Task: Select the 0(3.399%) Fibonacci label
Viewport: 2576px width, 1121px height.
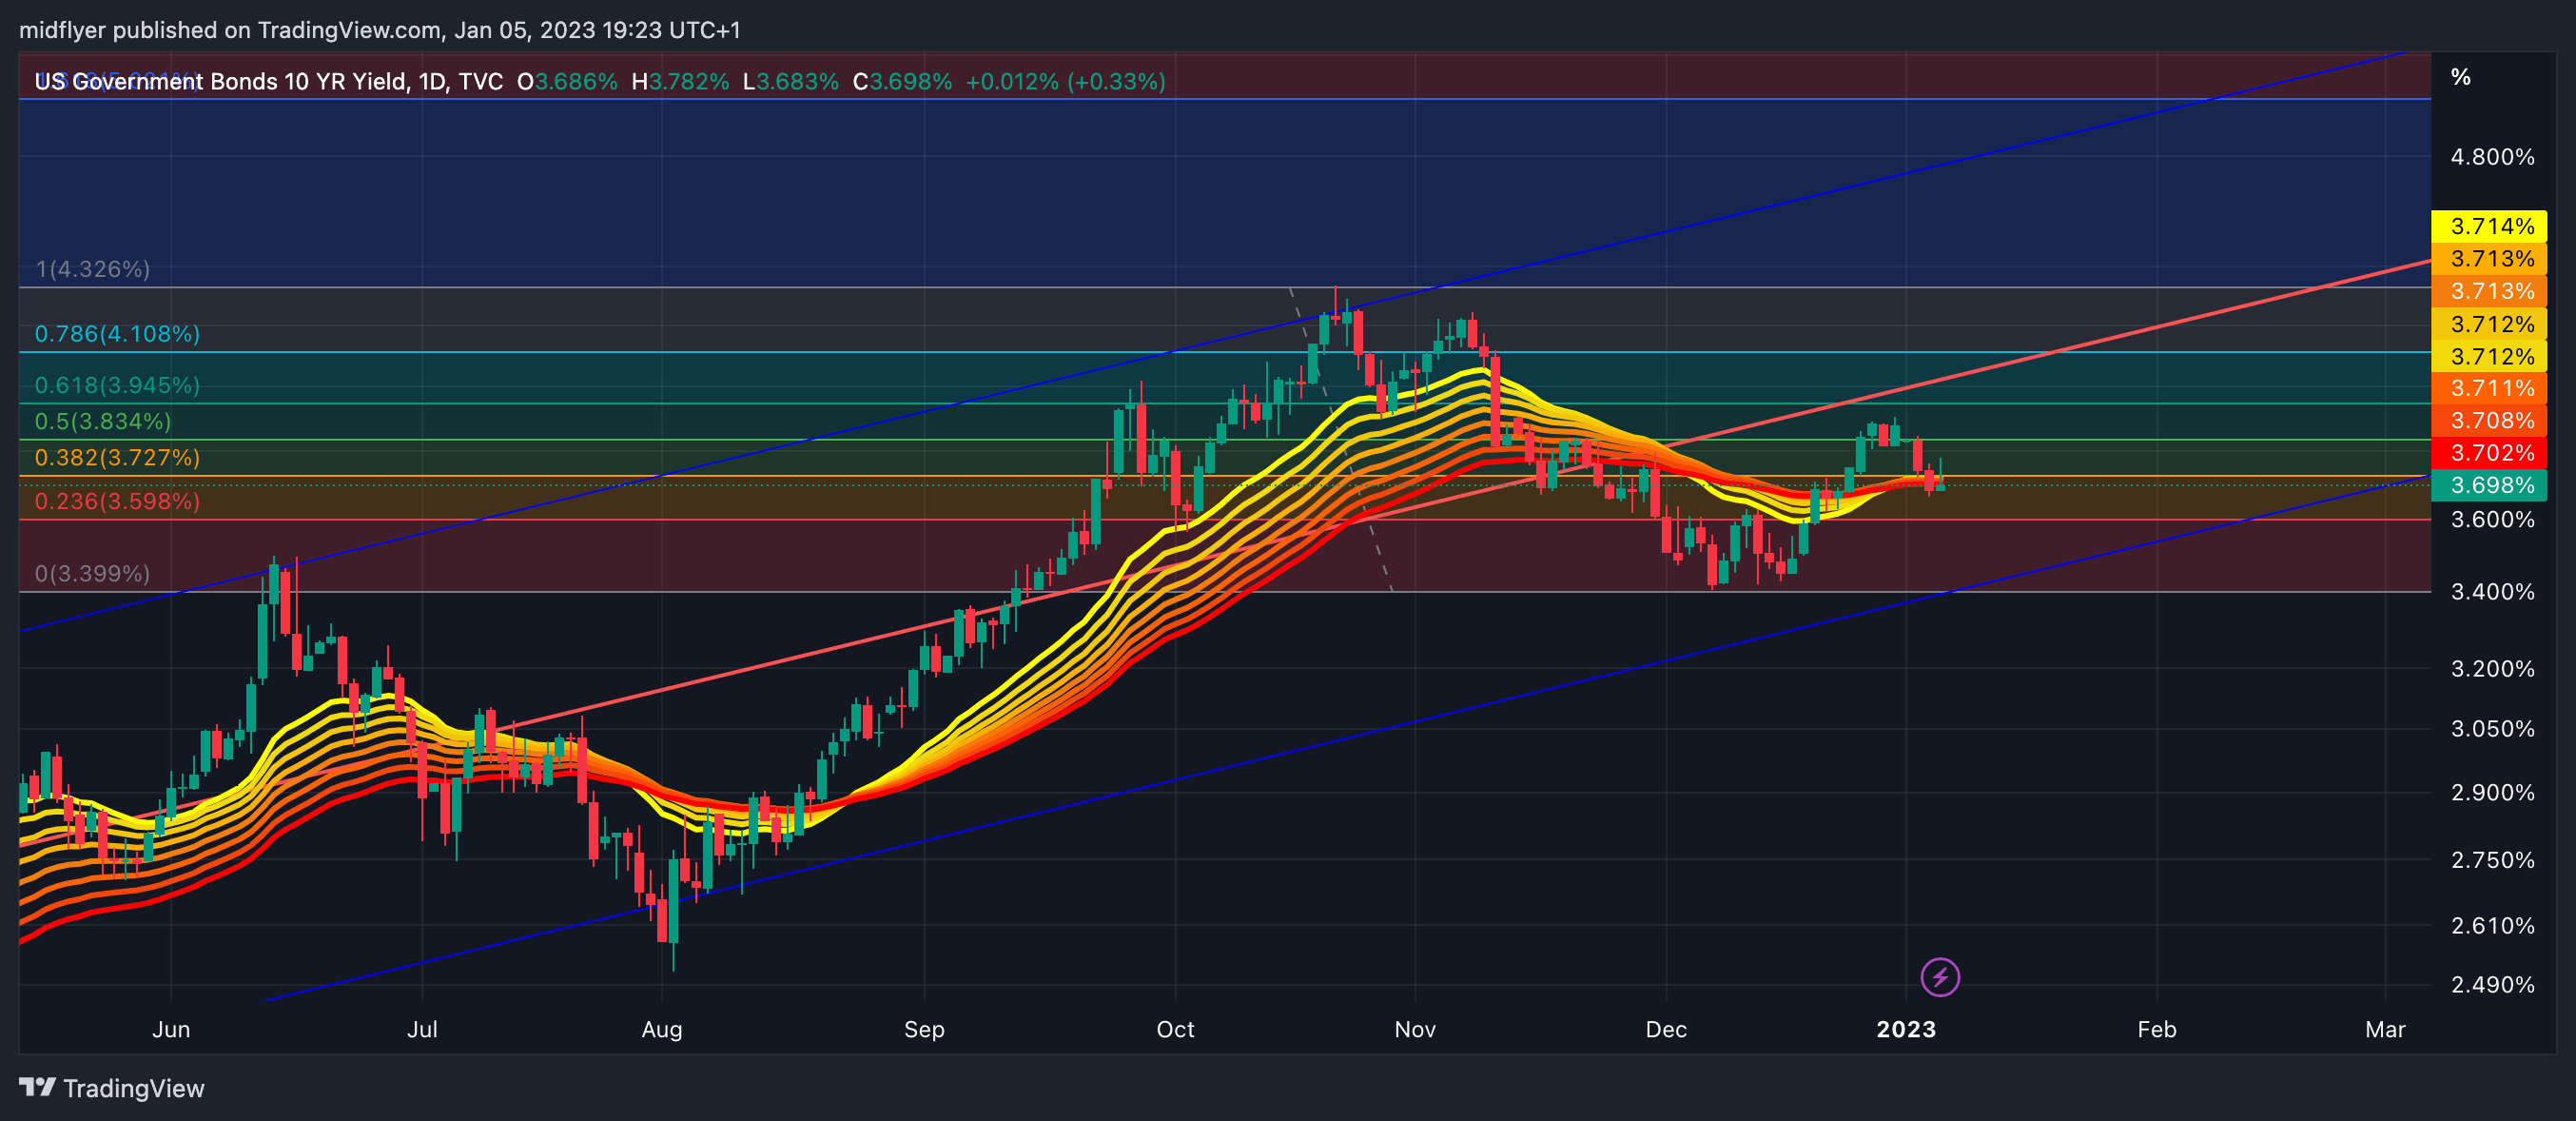Action: pyautogui.click(x=93, y=573)
